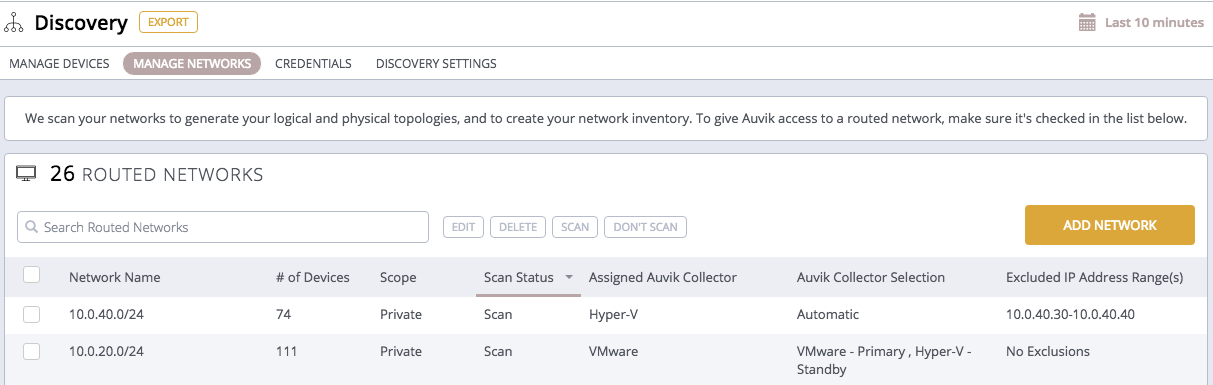Sort by the Scan Status column header
The width and height of the screenshot is (1213, 385).
click(518, 277)
